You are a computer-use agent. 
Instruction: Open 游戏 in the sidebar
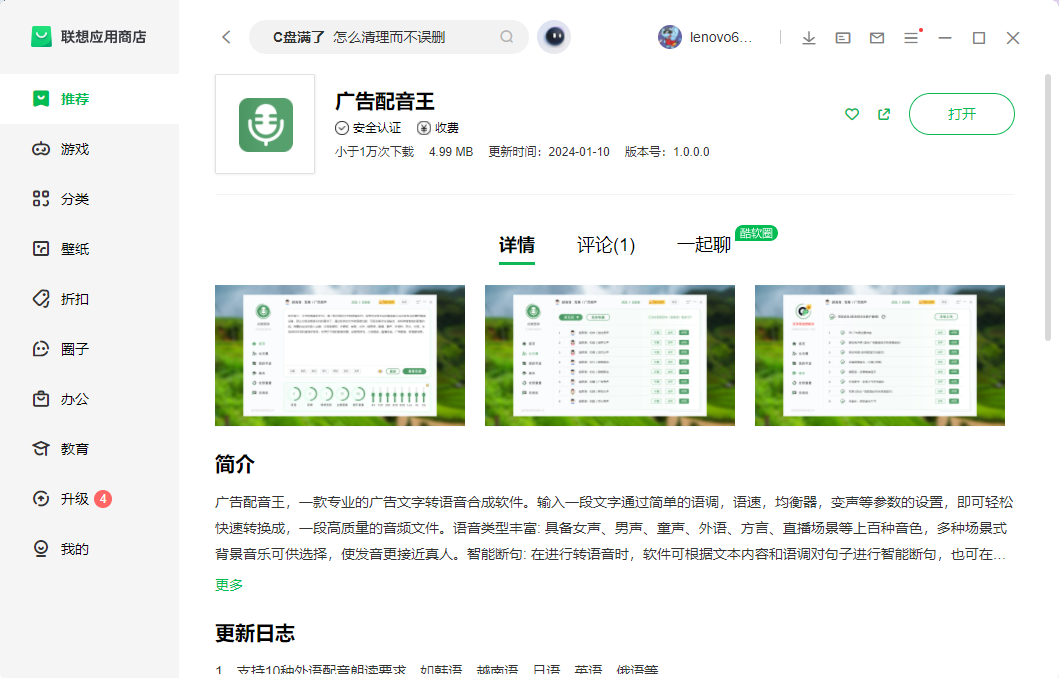coord(89,149)
